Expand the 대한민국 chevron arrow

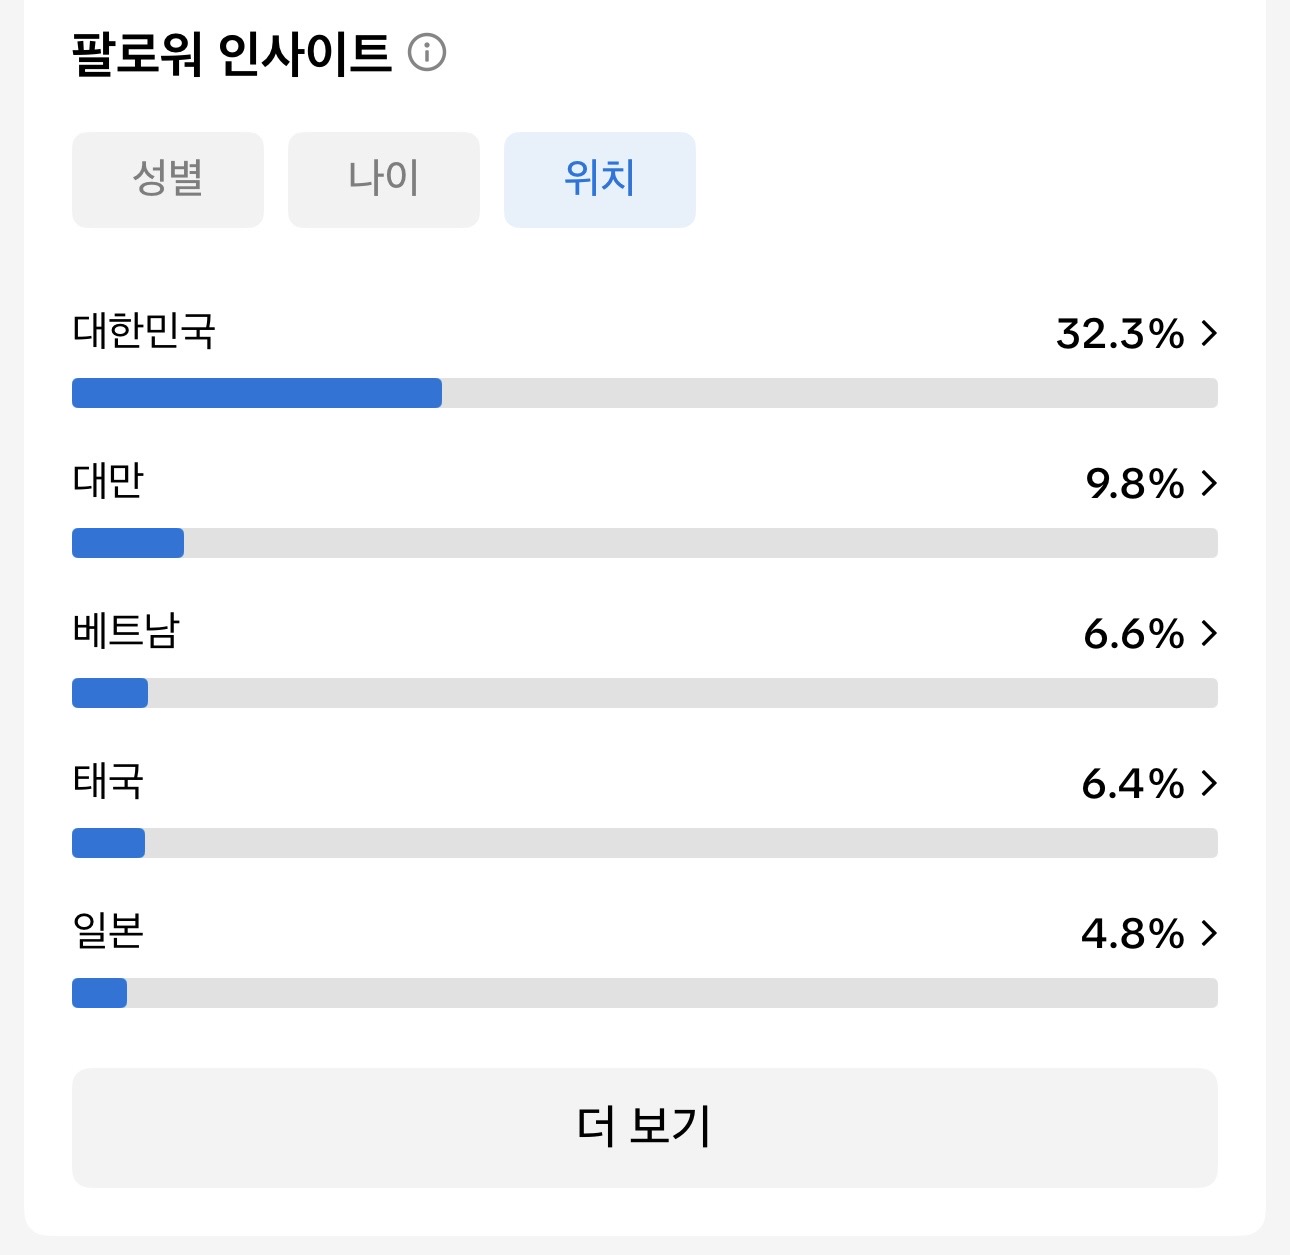point(1209,333)
